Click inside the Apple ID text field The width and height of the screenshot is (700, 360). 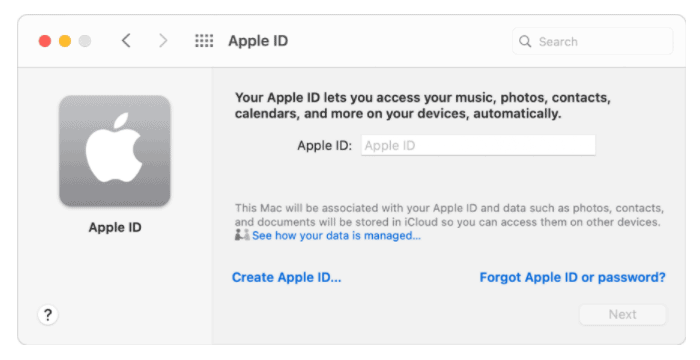(478, 146)
